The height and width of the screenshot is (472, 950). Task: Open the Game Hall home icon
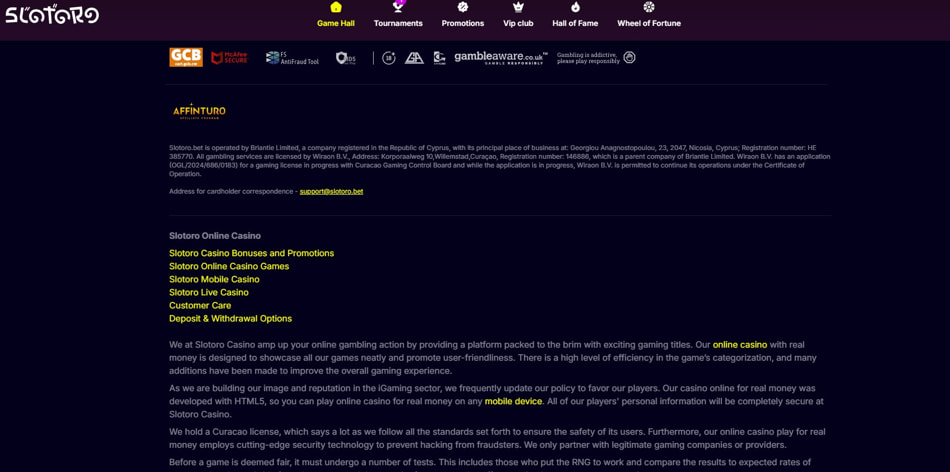coord(336,8)
